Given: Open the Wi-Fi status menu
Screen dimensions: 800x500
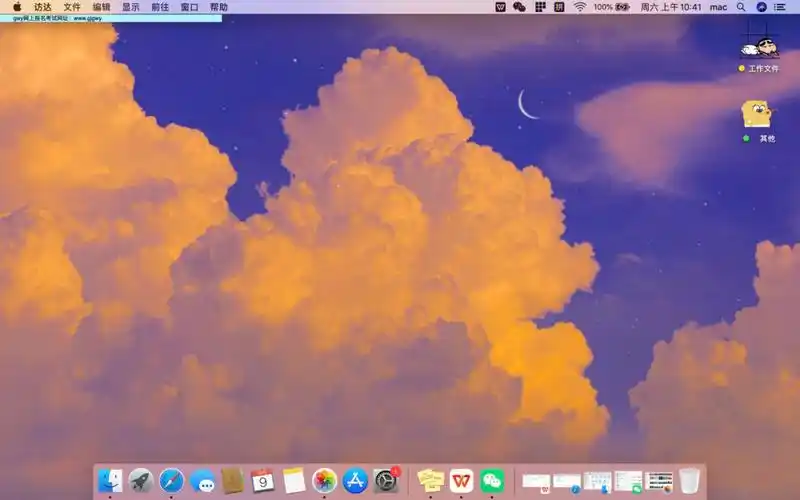Looking at the screenshot, I should [x=580, y=7].
